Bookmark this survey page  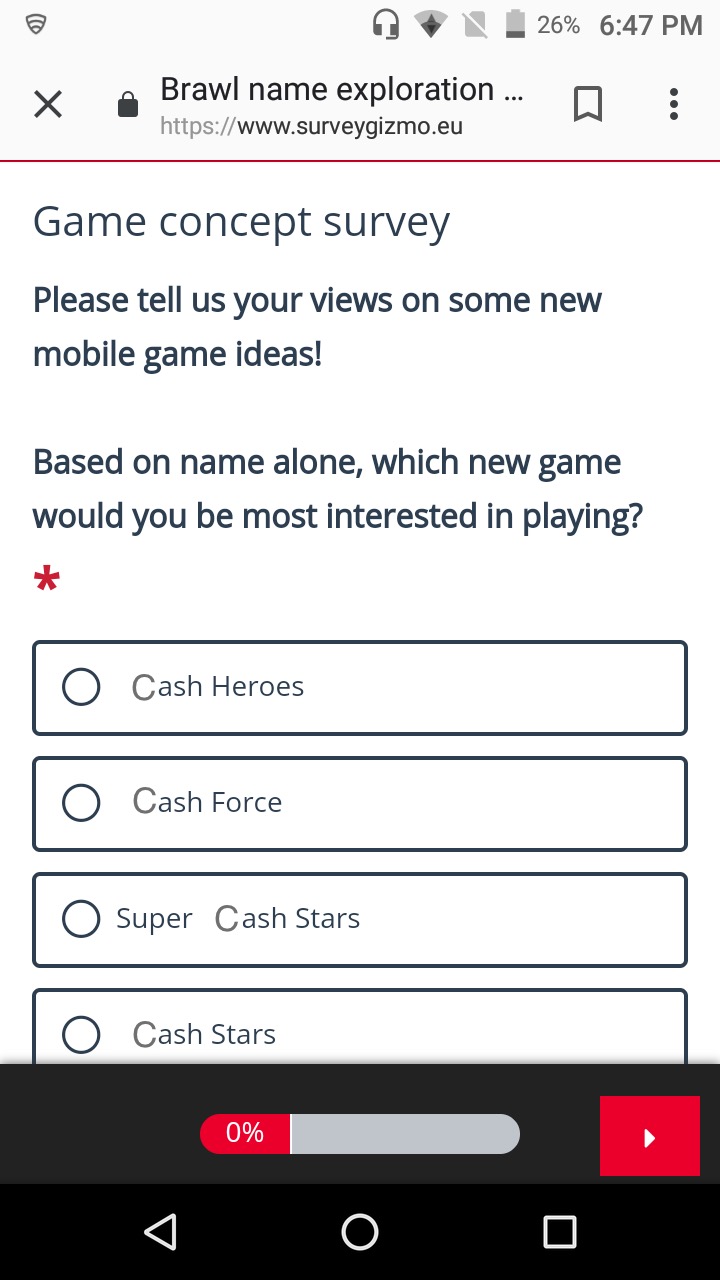tap(588, 104)
